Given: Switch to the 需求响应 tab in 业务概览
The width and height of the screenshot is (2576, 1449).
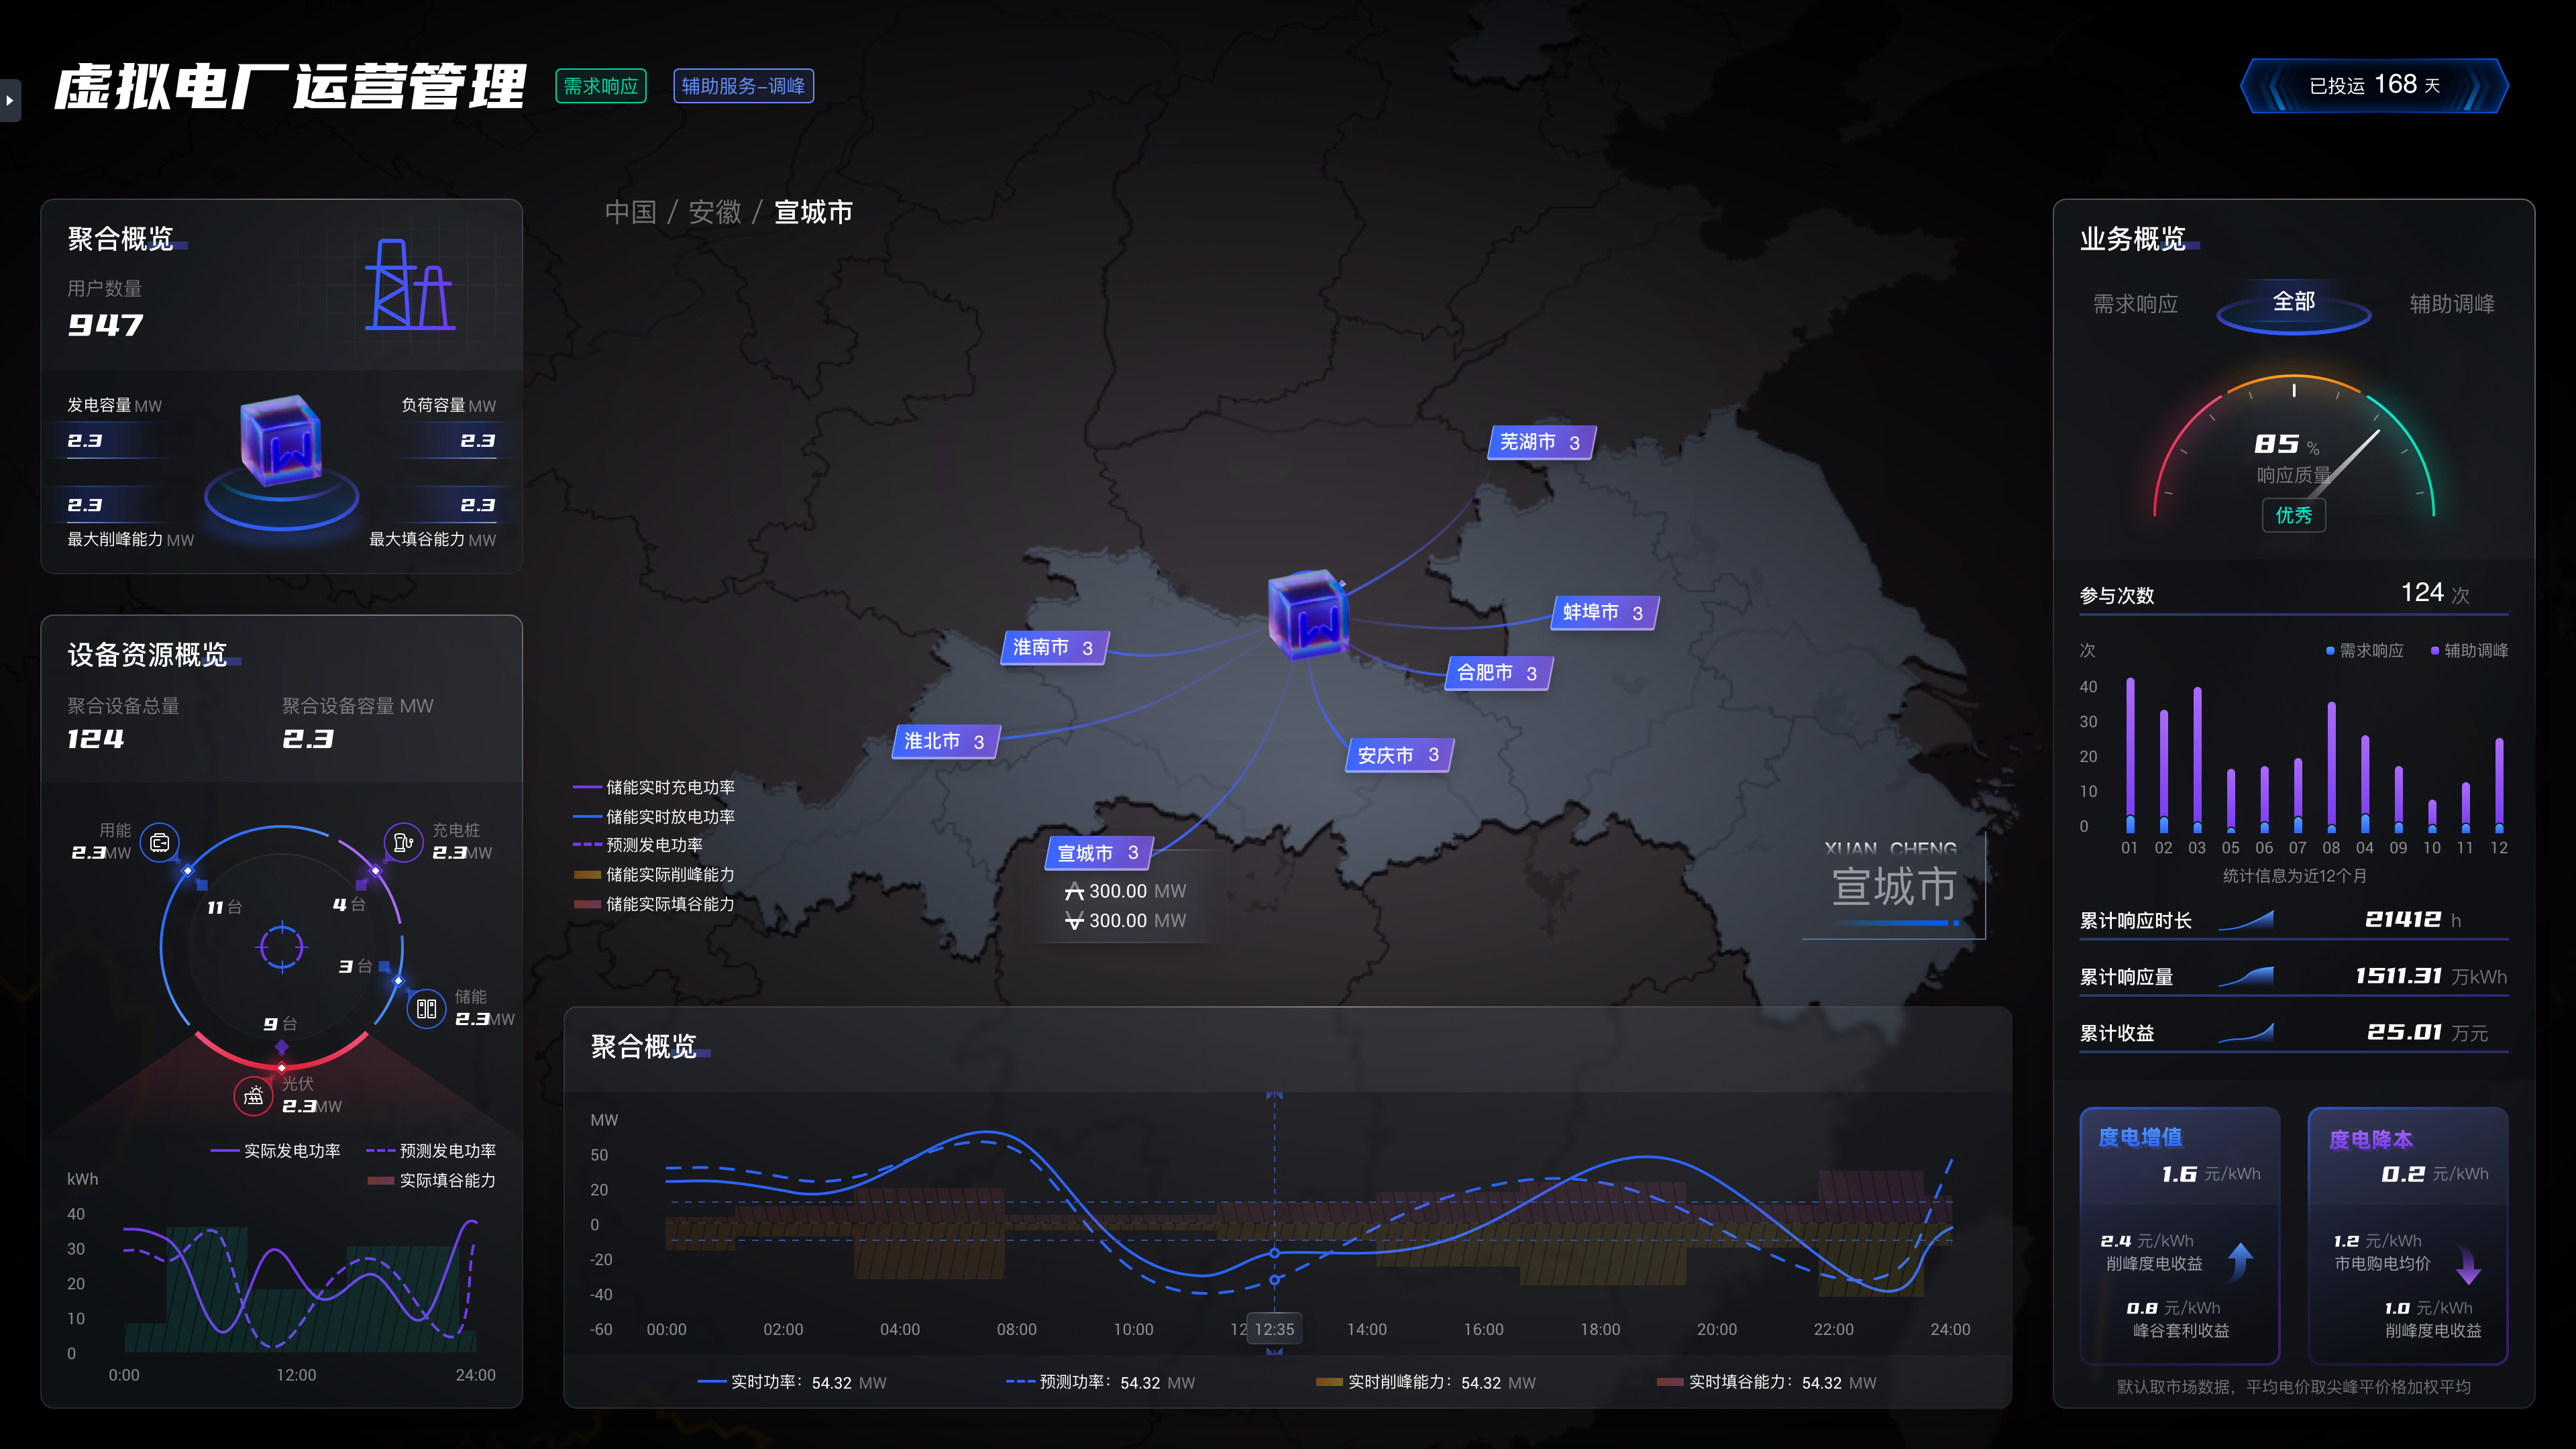Looking at the screenshot, I should [x=2135, y=304].
